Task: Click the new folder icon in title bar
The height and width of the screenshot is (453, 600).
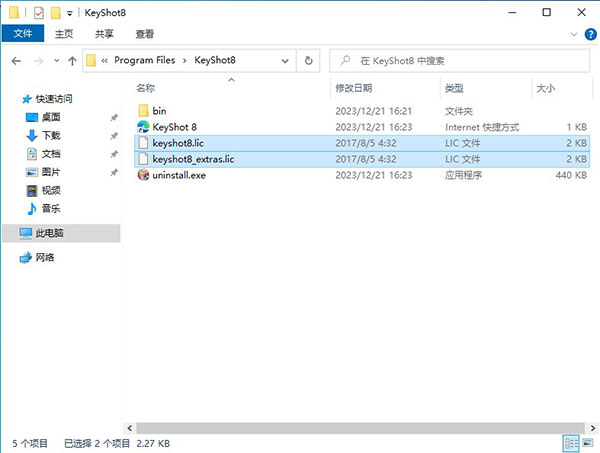Action: [x=56, y=13]
